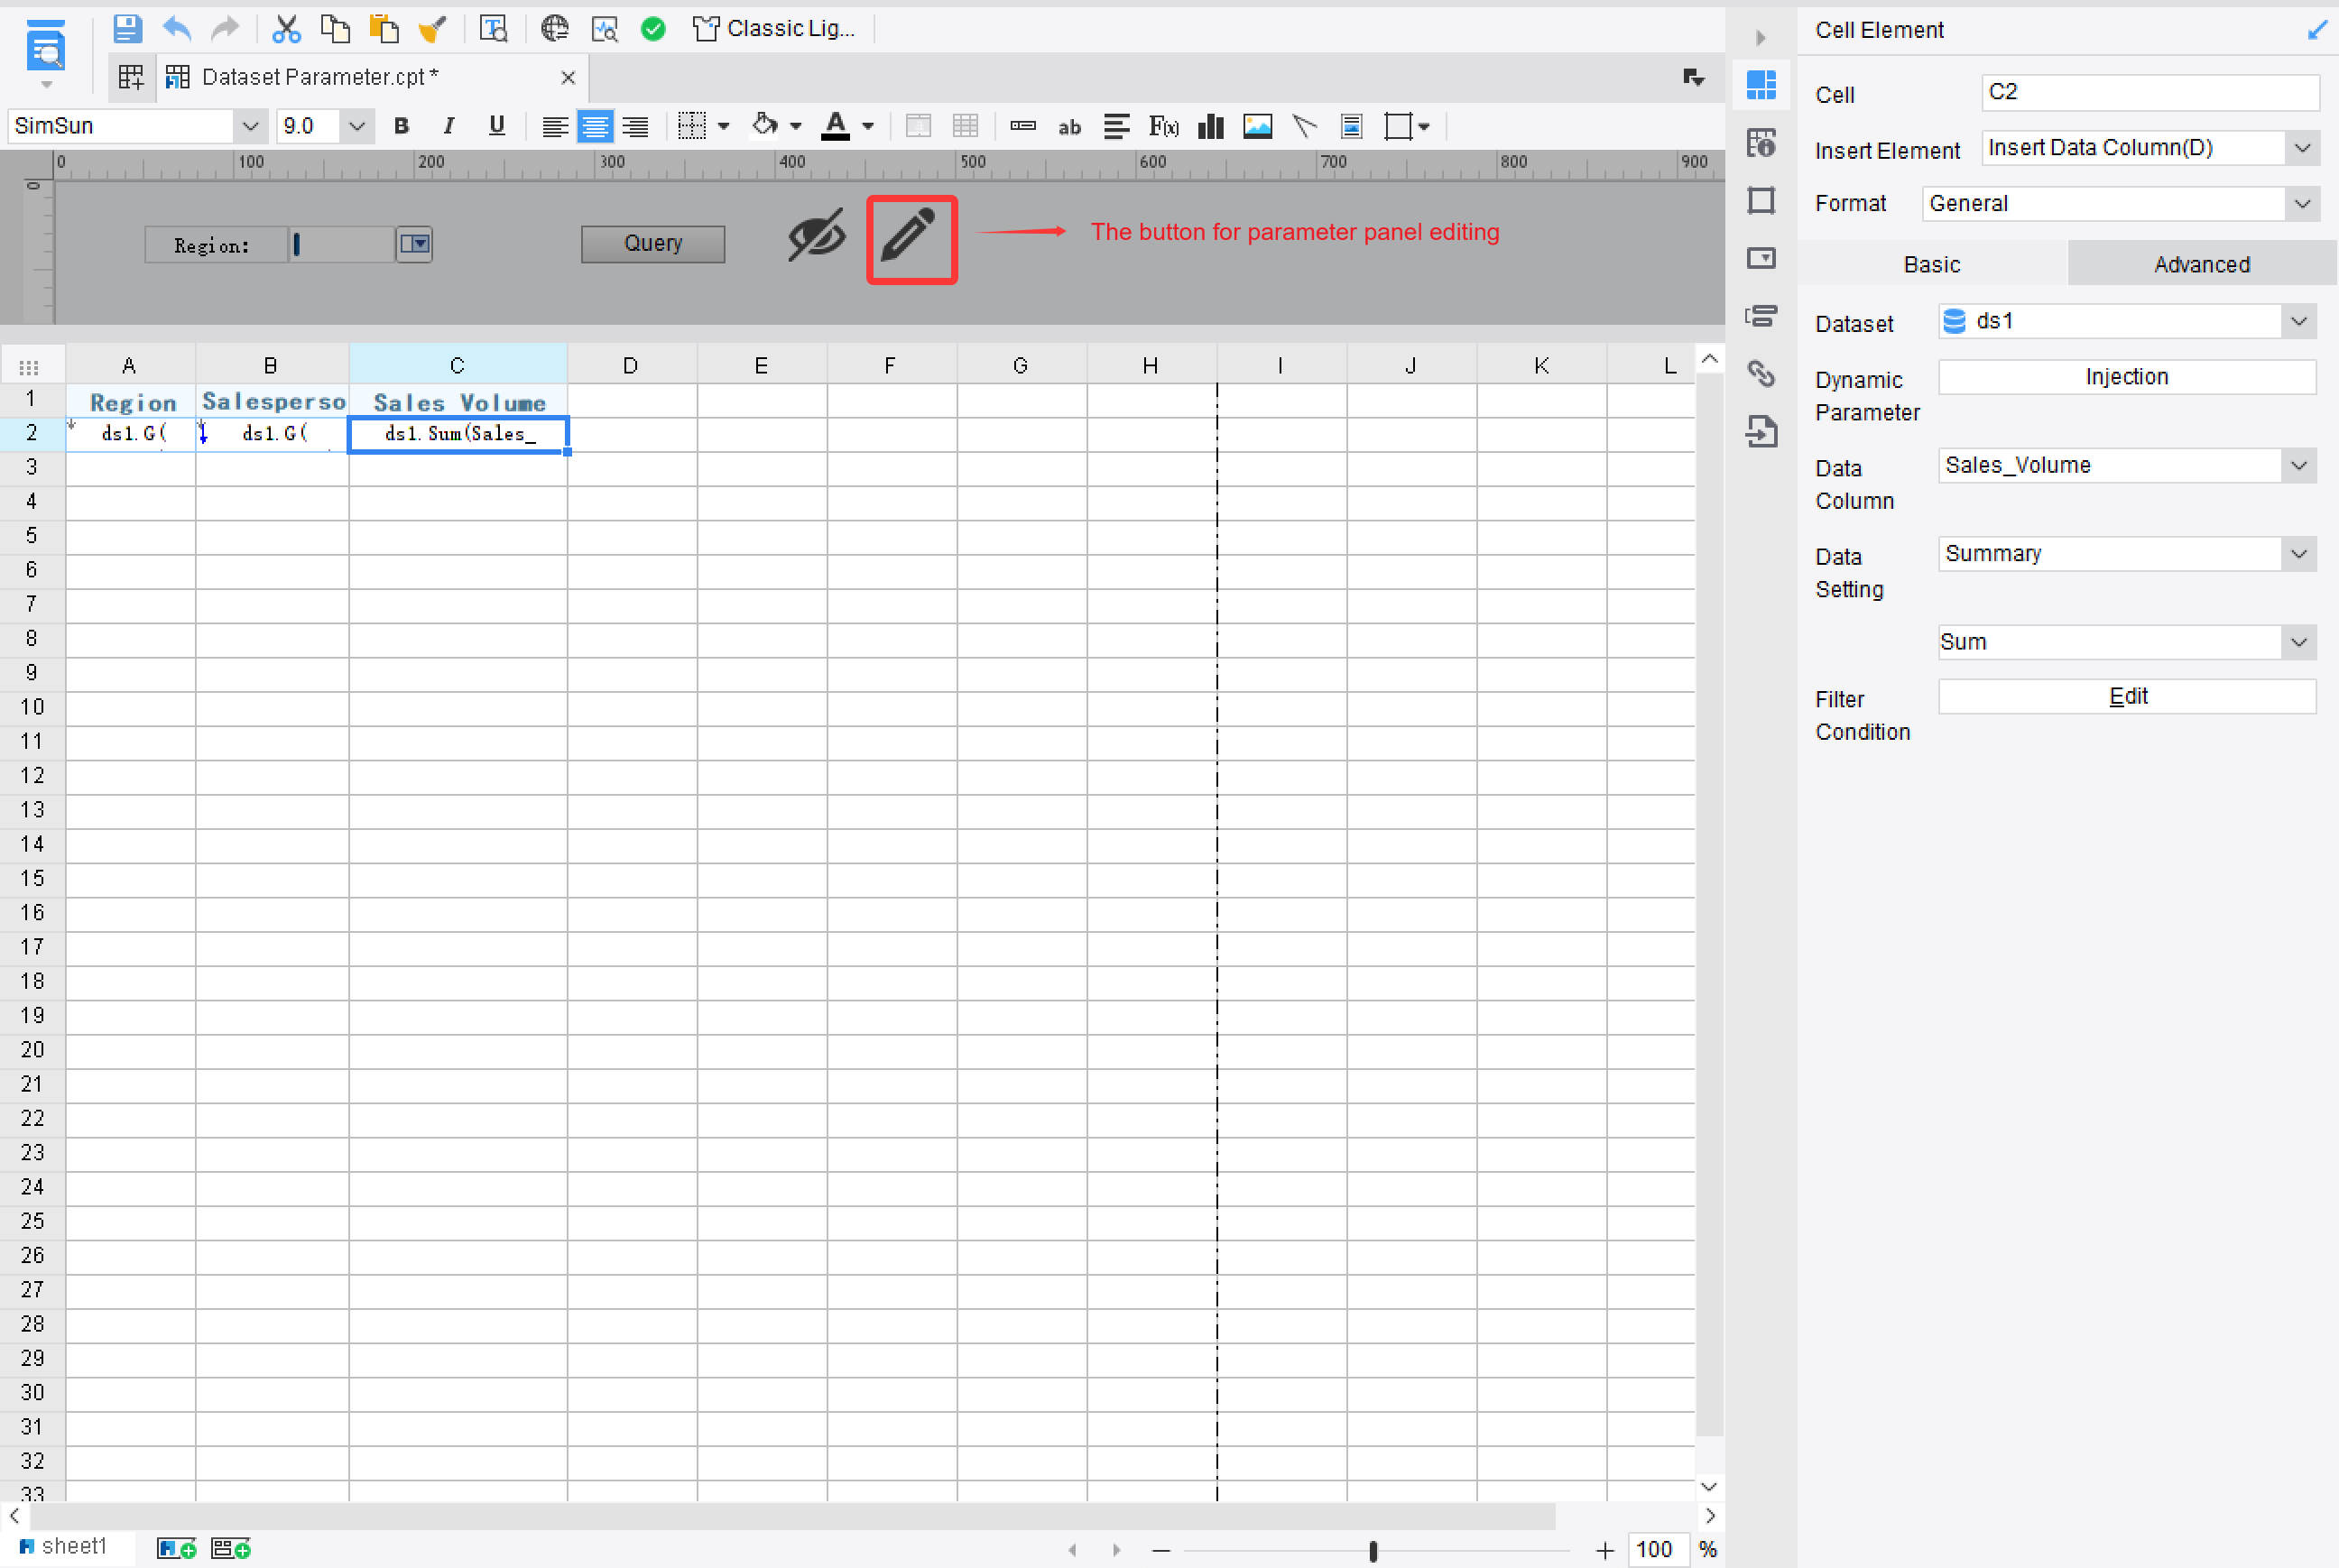This screenshot has width=2339, height=1568.
Task: Toggle bold formatting
Action: click(x=401, y=126)
